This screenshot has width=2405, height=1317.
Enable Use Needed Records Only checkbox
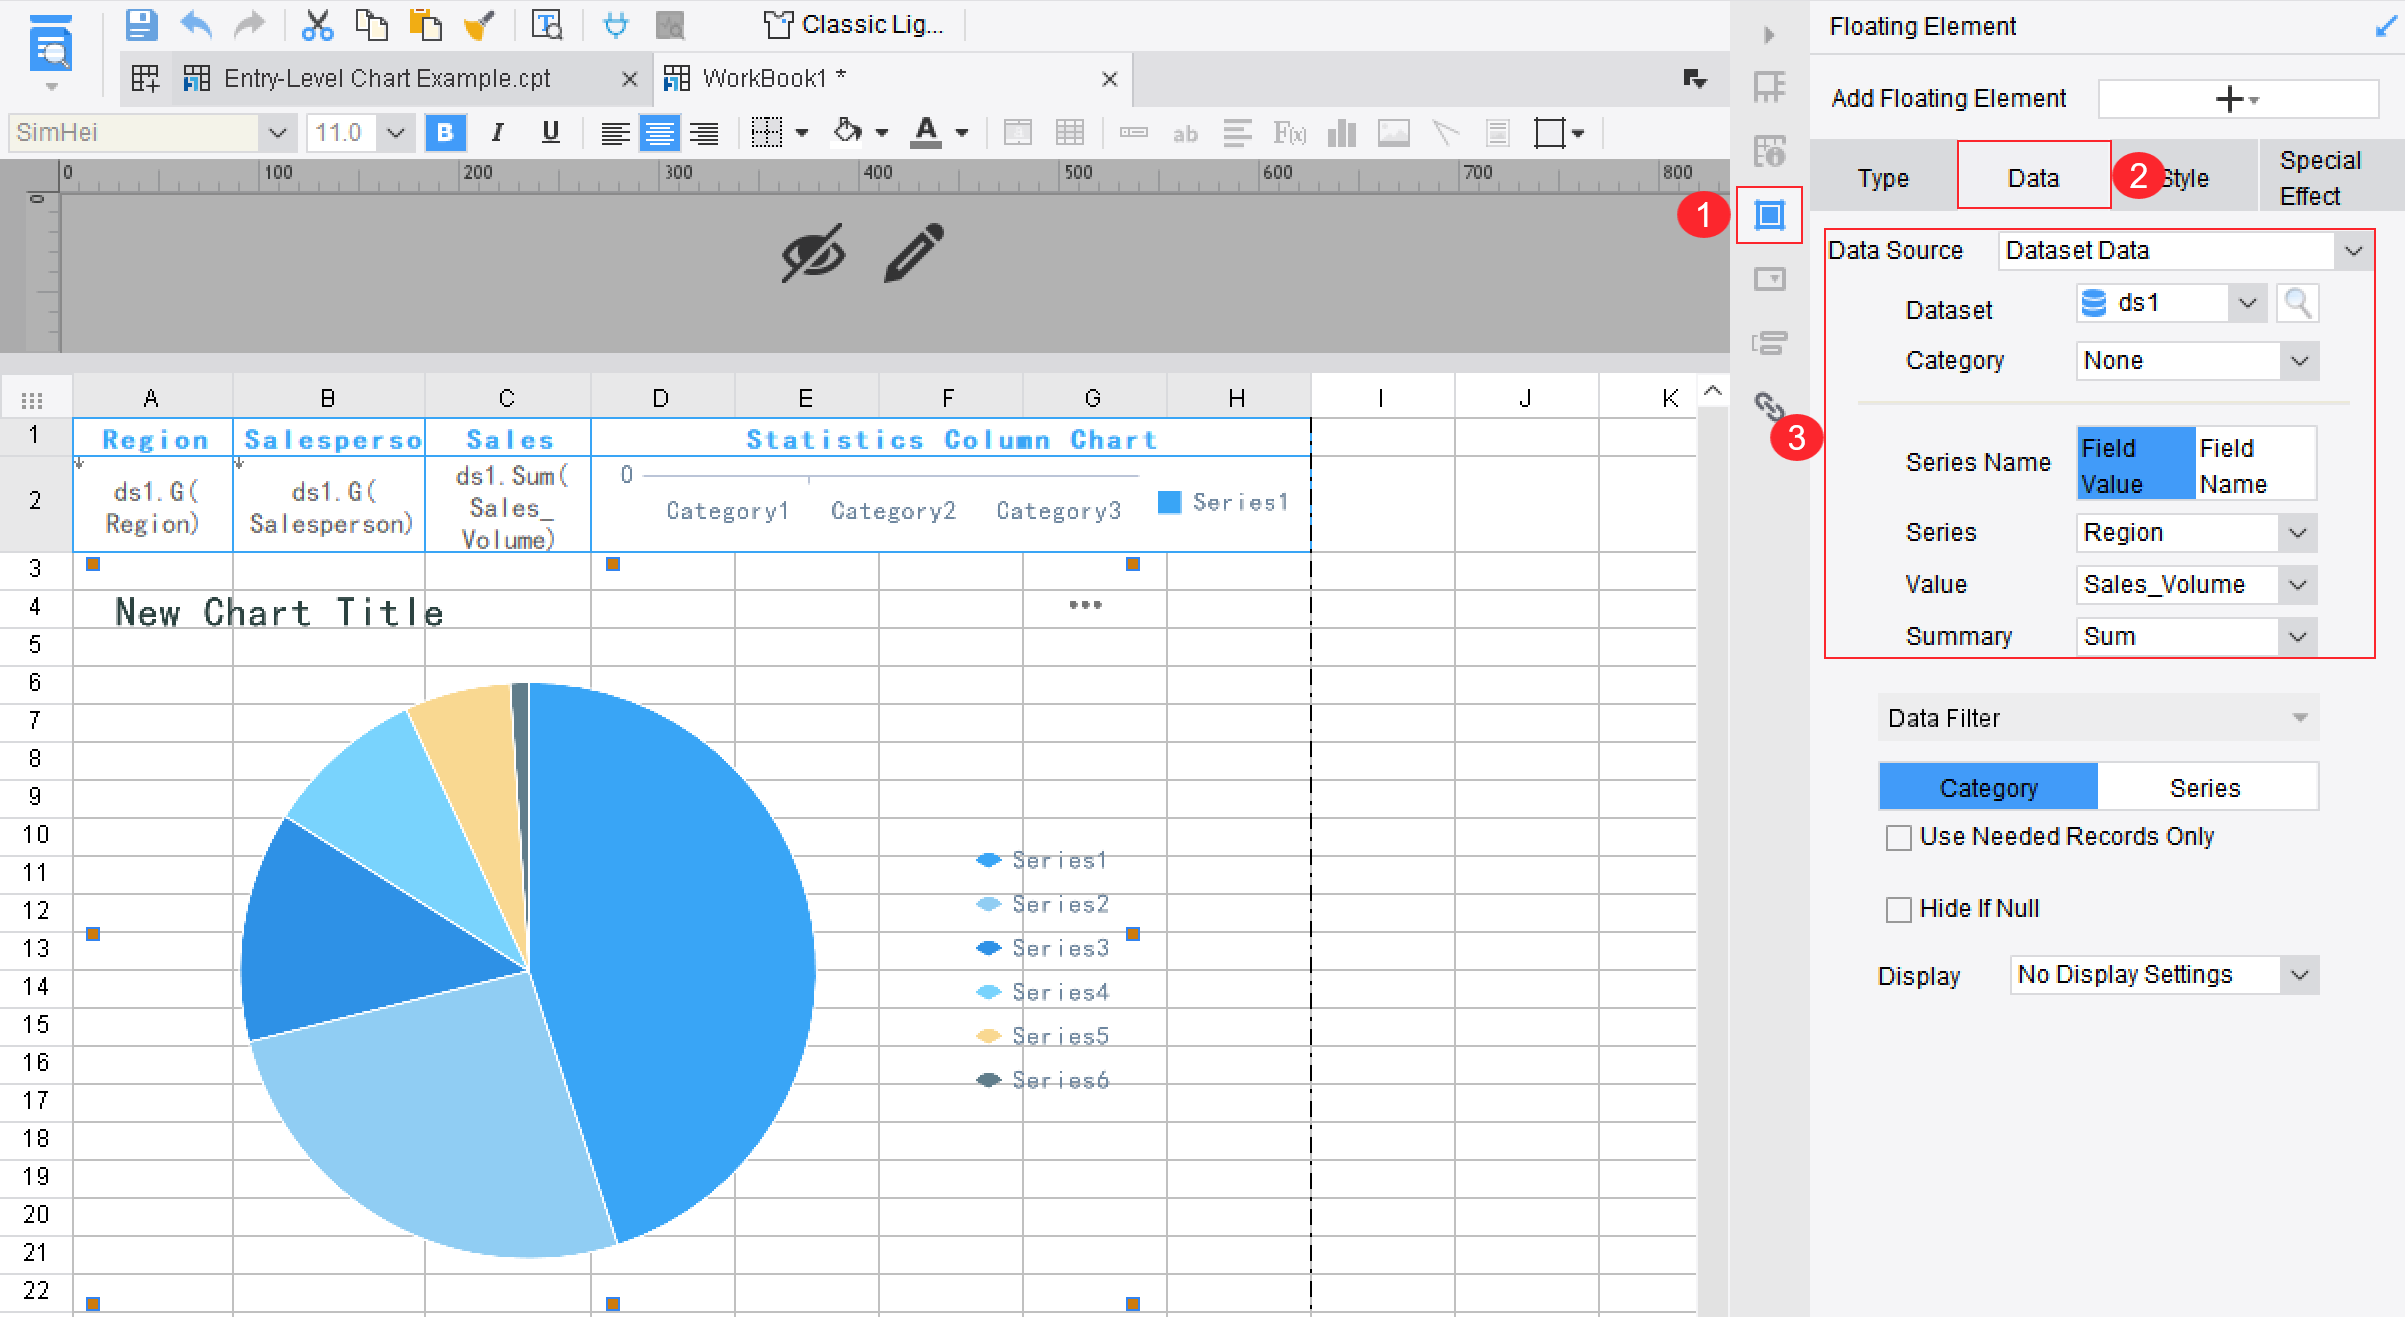(x=1898, y=837)
